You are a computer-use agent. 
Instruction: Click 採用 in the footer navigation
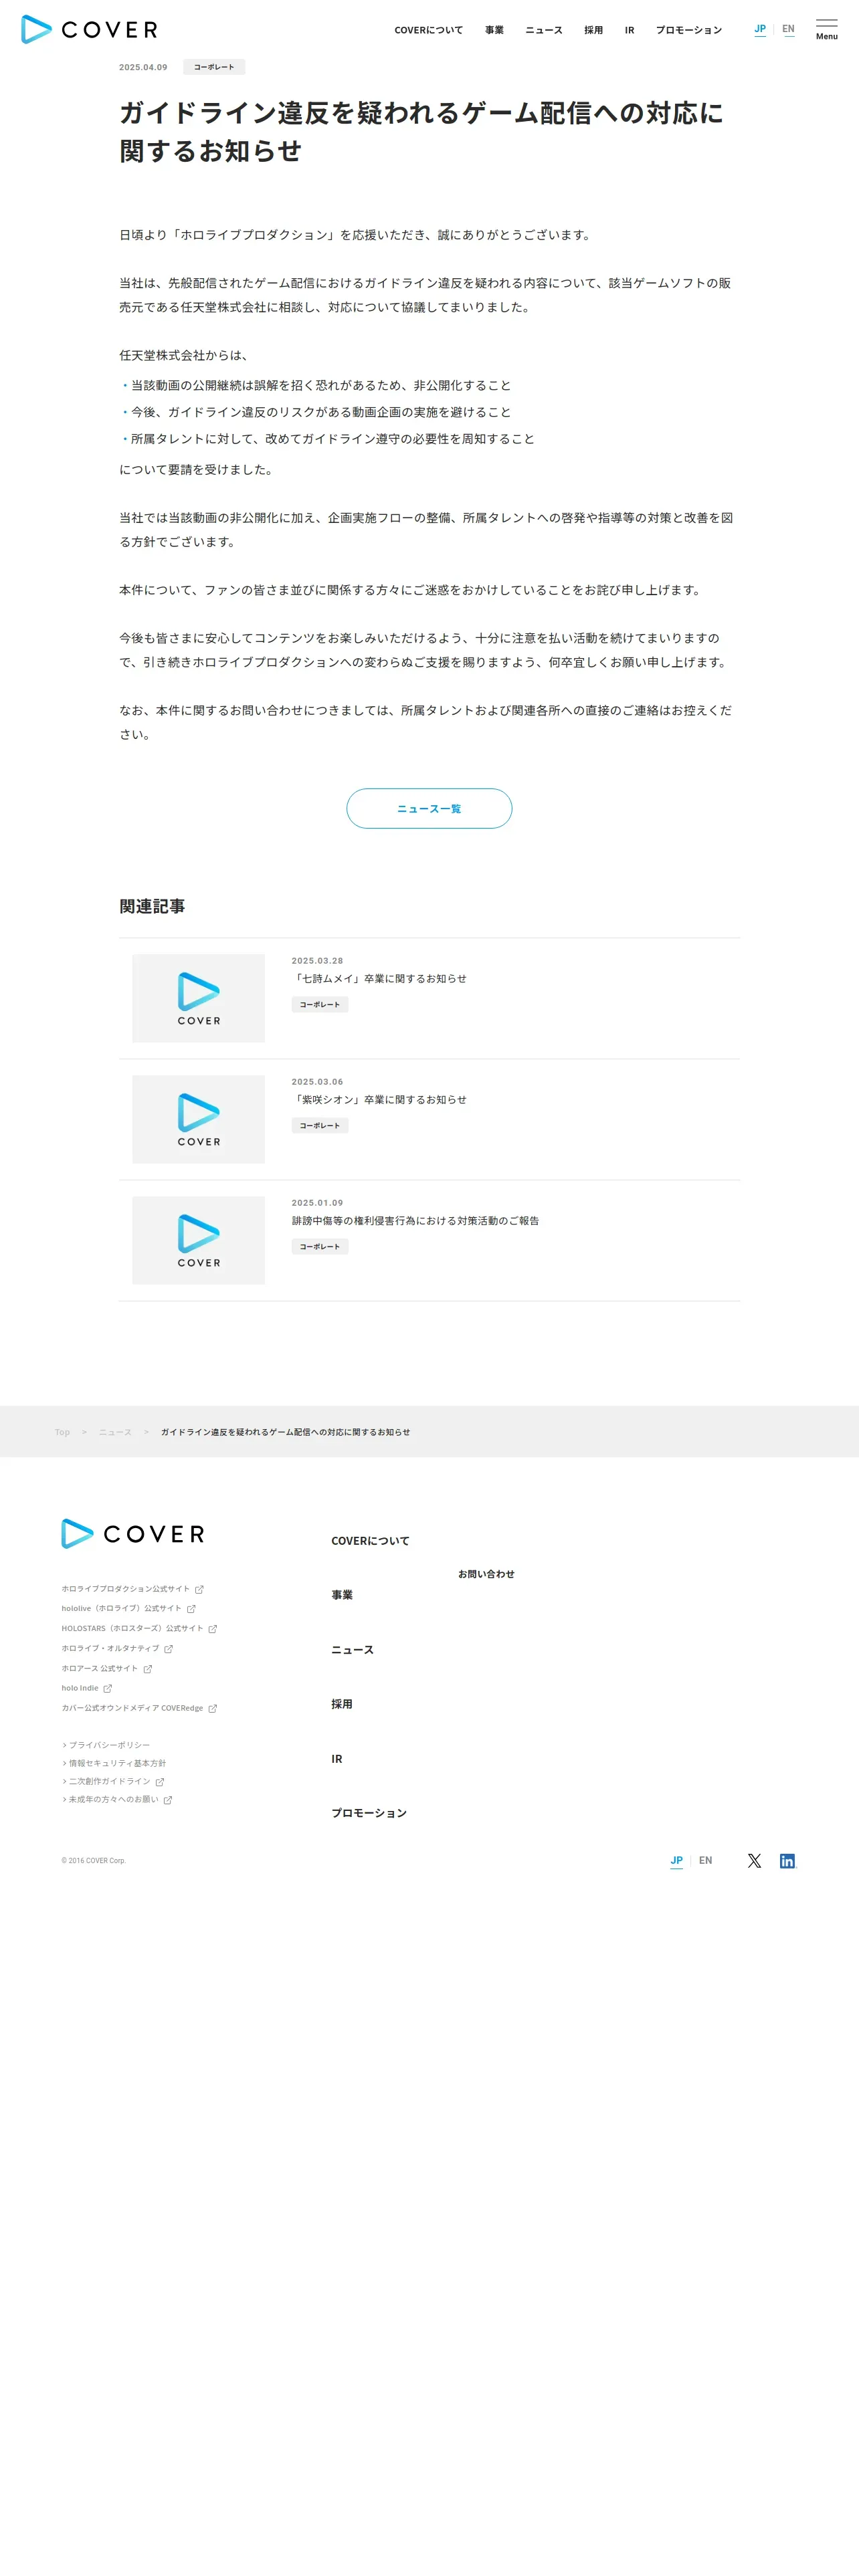pos(342,1704)
